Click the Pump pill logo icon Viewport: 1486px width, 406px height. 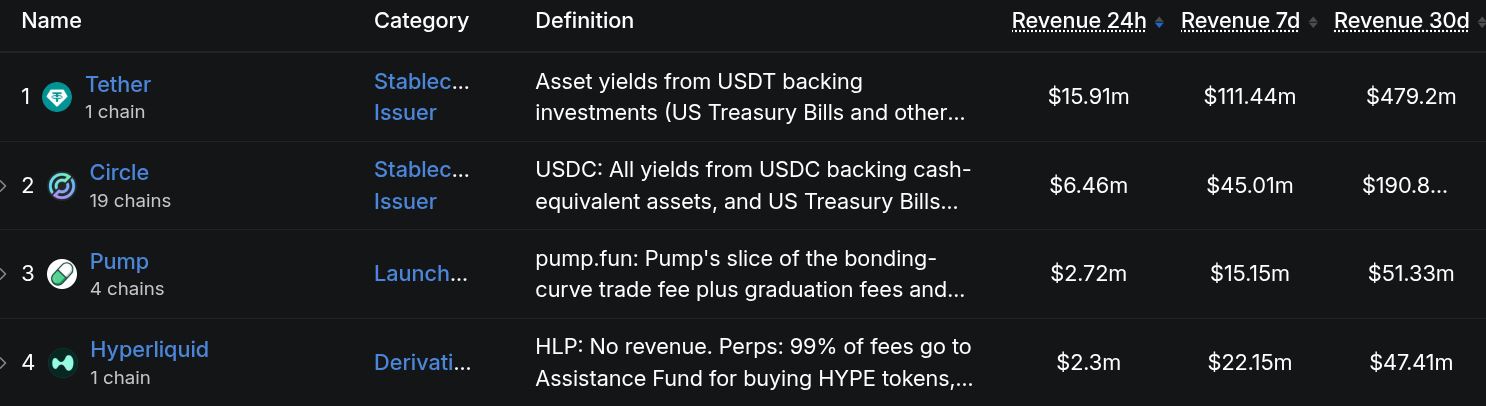(62, 274)
